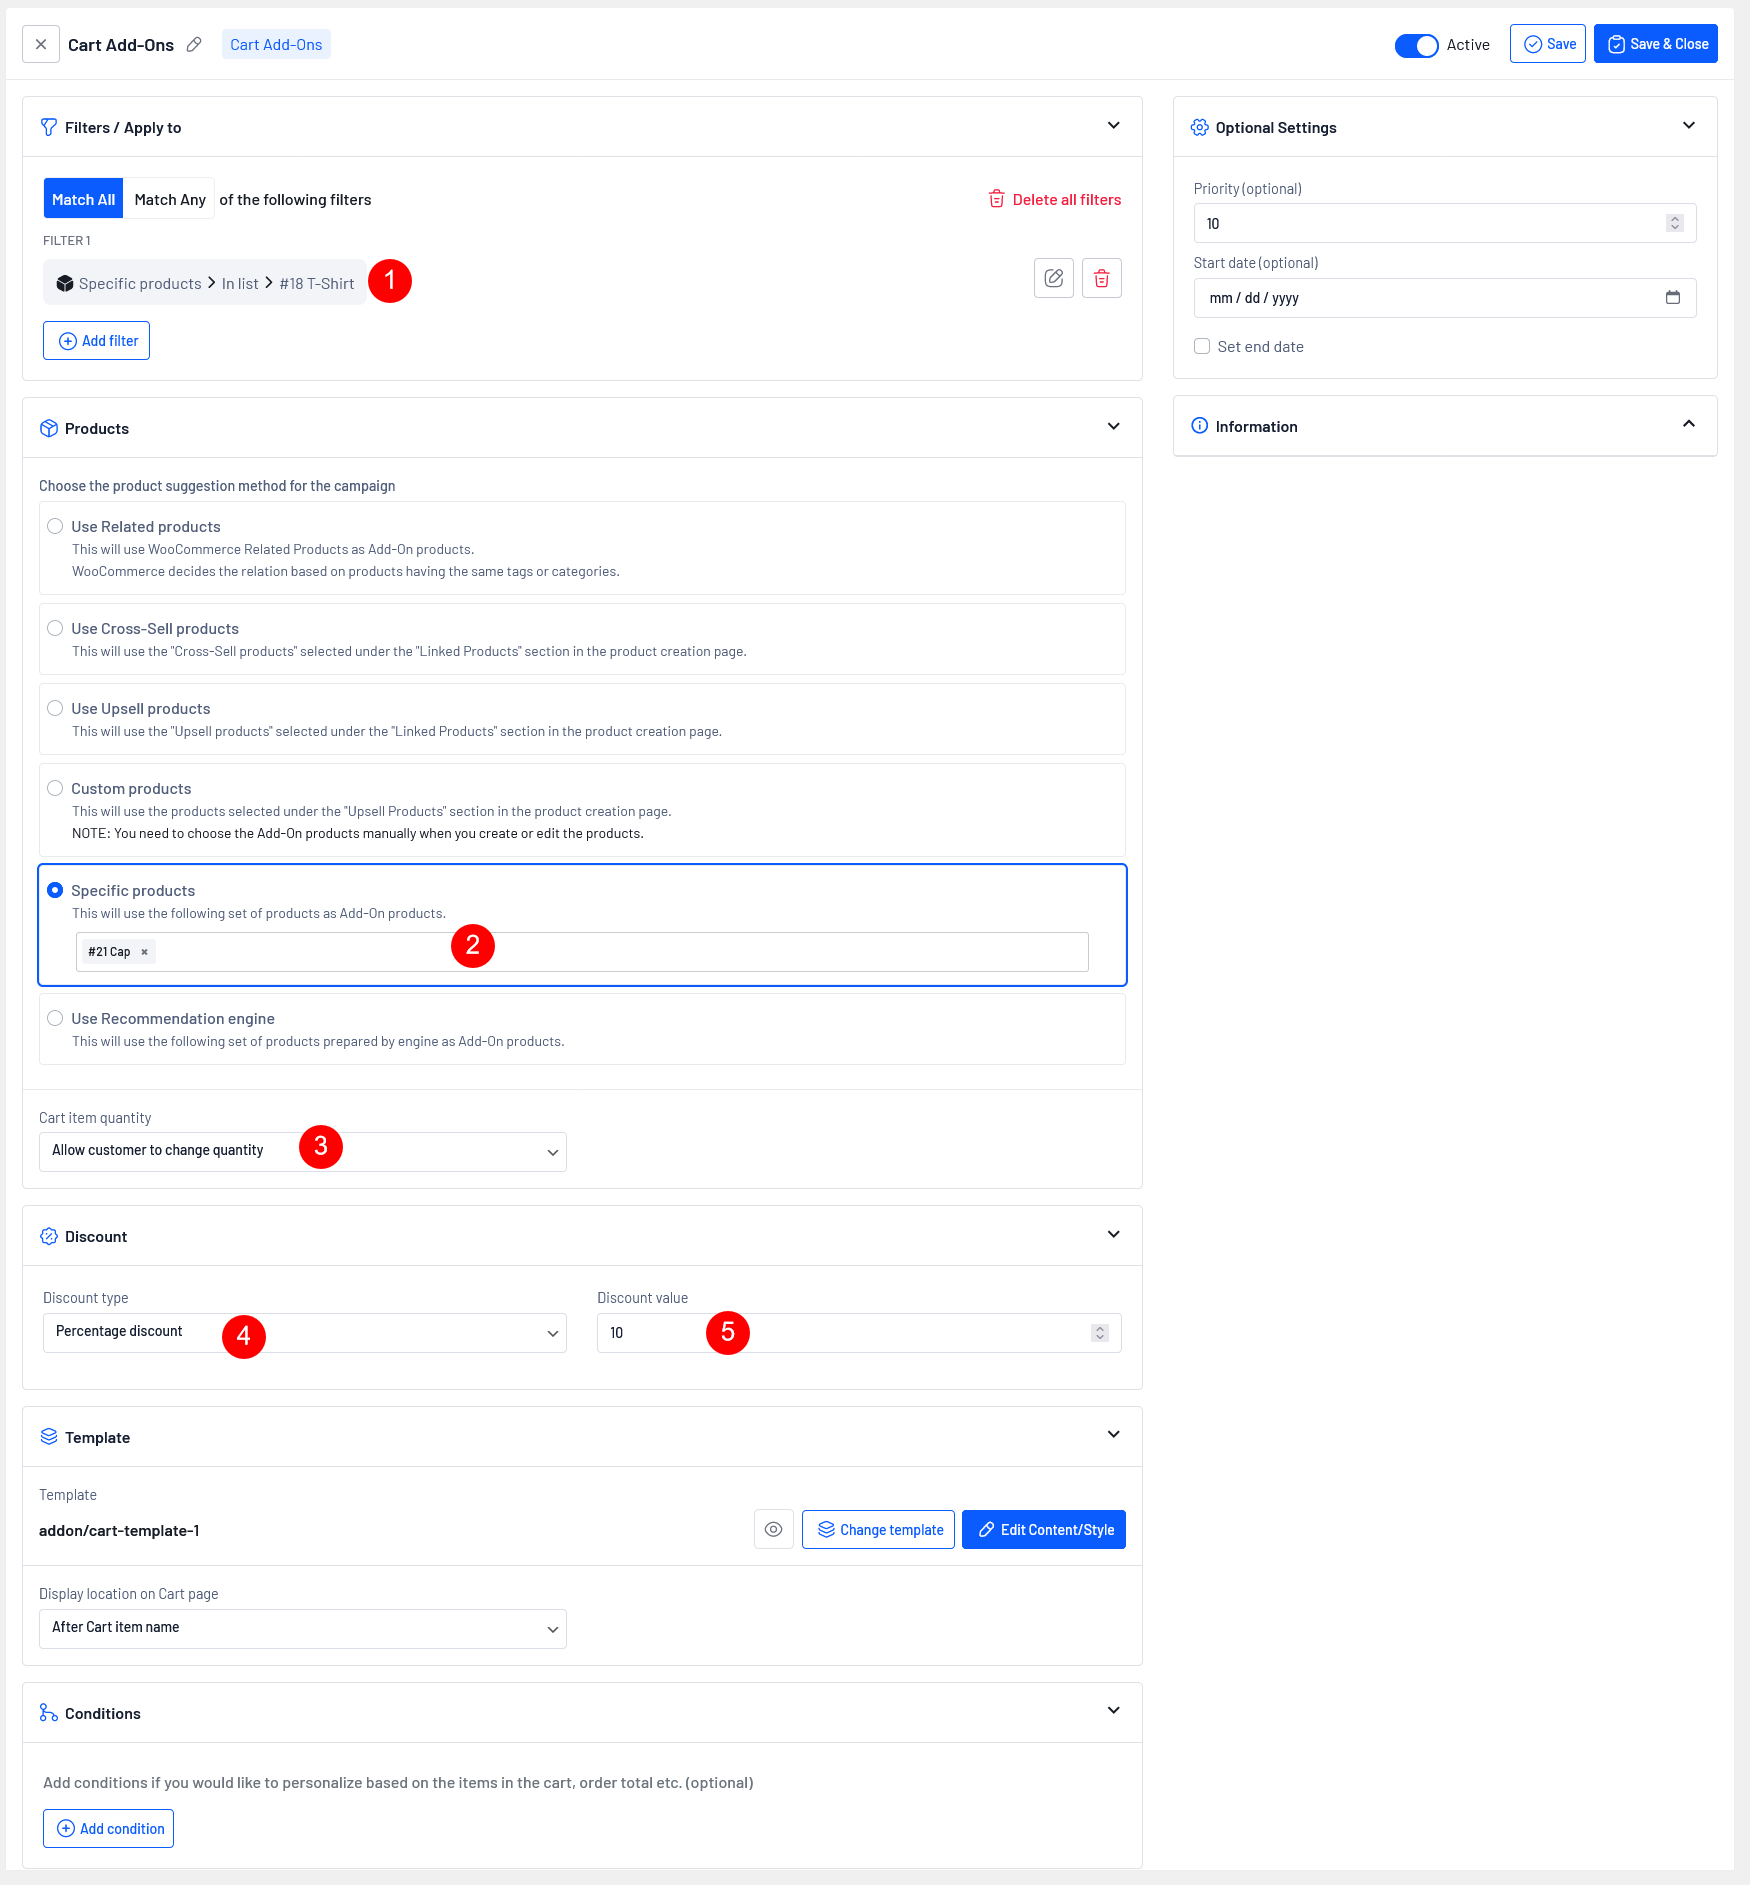Open the Cart item quantity dropdown
The height and width of the screenshot is (1885, 1750).
302,1151
